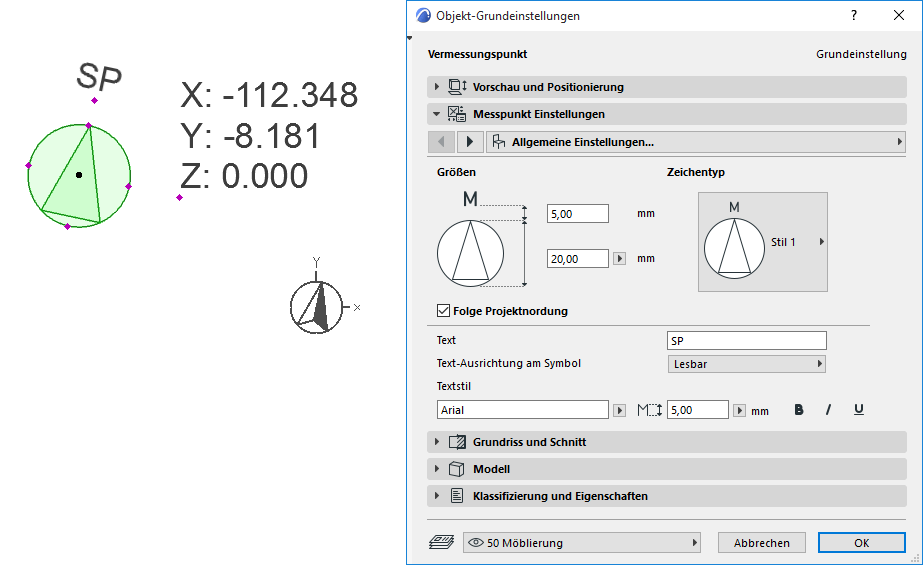Toggle the Folge Projektnordung checkbox
Viewport: 923px width, 565px height.
[x=443, y=311]
